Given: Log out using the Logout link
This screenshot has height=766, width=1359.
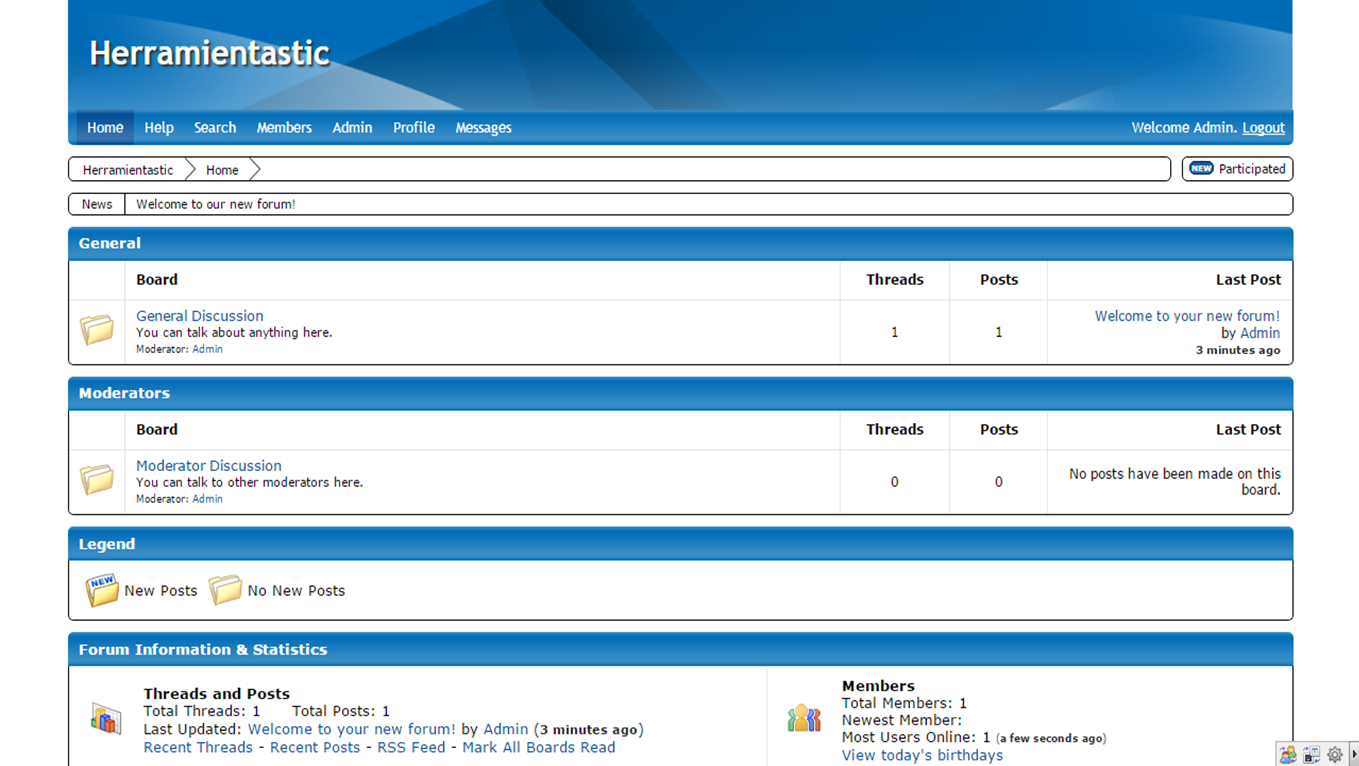Looking at the screenshot, I should pos(1263,128).
